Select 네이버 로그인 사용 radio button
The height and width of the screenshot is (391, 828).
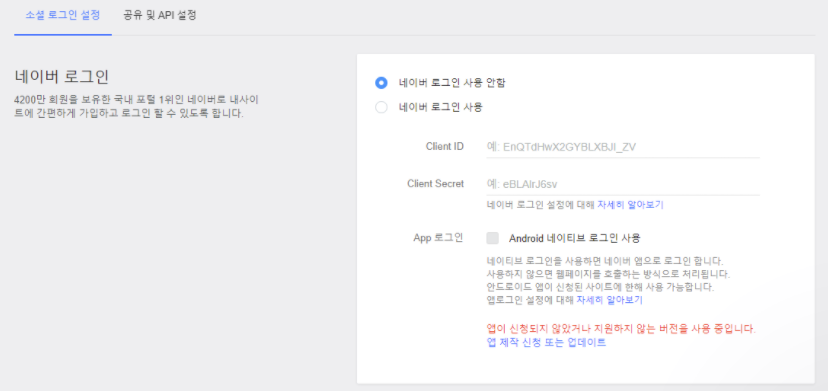coord(381,107)
